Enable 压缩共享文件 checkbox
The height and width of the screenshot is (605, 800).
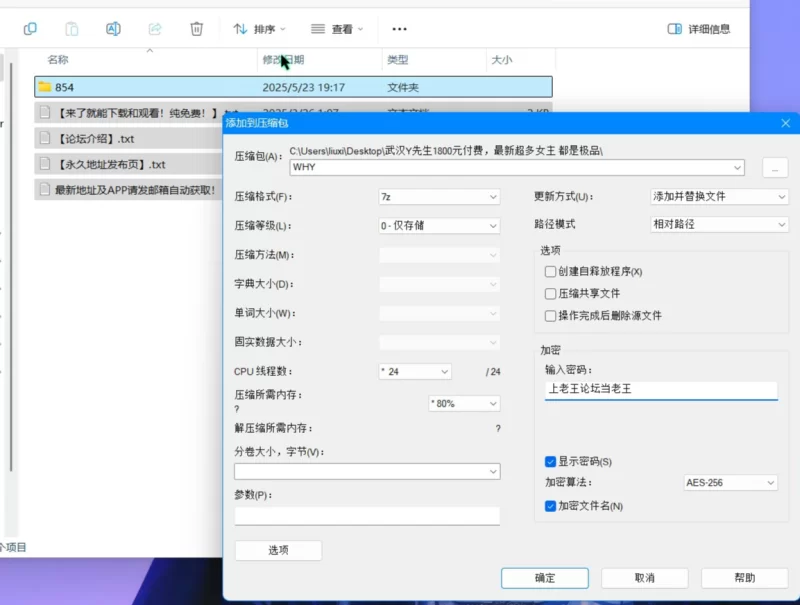tap(550, 293)
